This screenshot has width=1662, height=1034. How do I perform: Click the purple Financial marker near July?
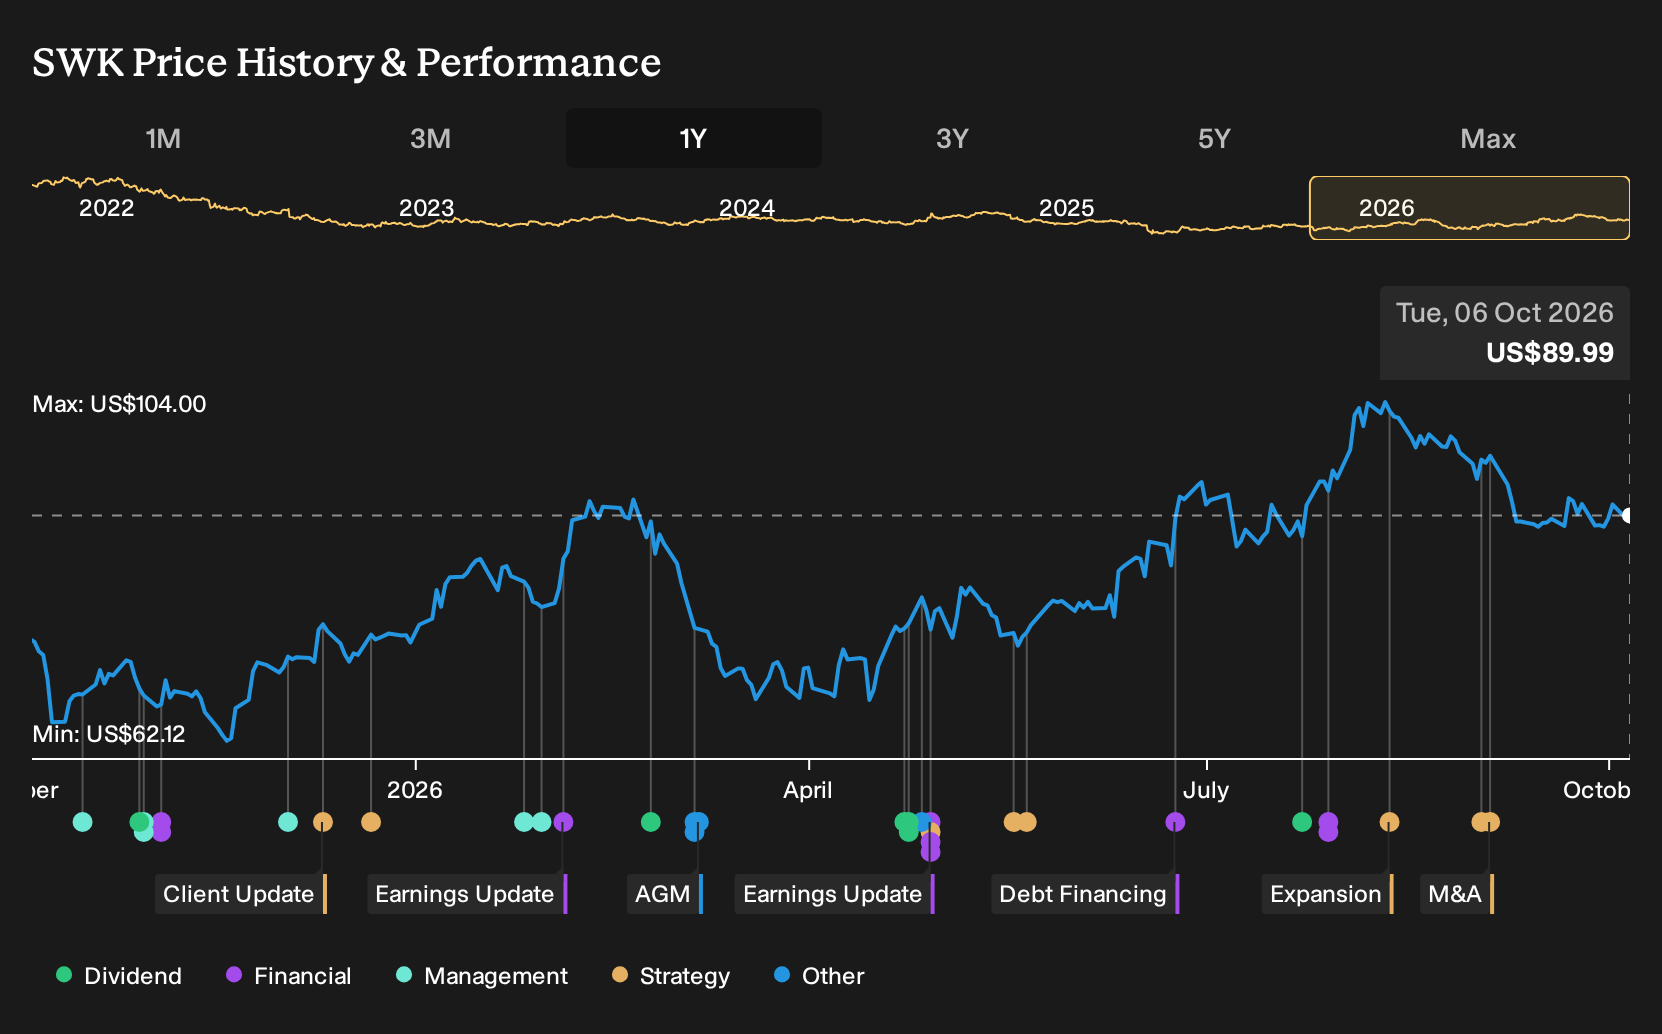point(1175,822)
